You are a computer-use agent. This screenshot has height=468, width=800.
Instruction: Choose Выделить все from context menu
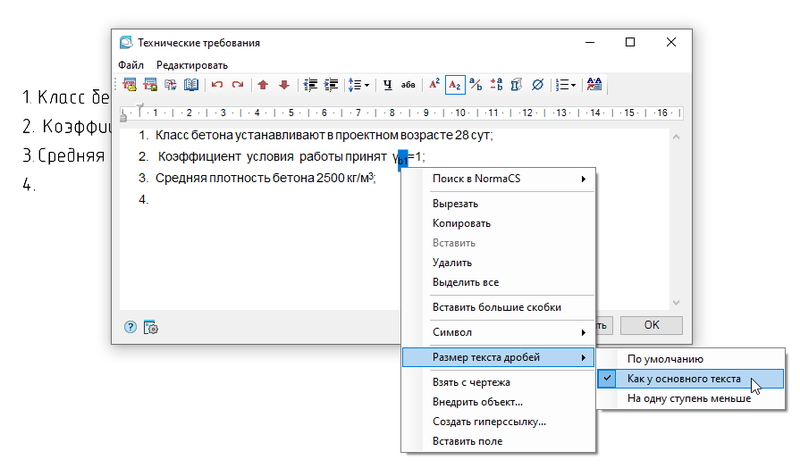498,282
